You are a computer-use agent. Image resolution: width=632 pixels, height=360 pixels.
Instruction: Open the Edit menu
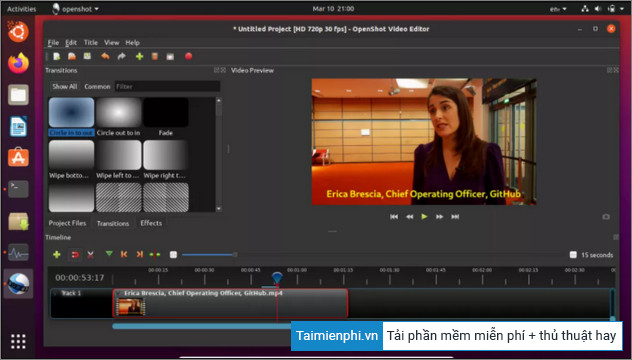pyautogui.click(x=71, y=43)
